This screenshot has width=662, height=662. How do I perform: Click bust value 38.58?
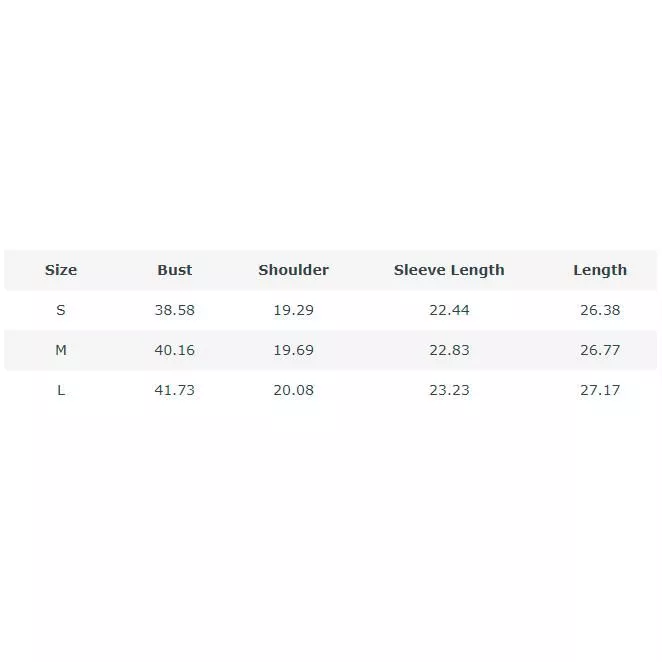[x=175, y=310]
